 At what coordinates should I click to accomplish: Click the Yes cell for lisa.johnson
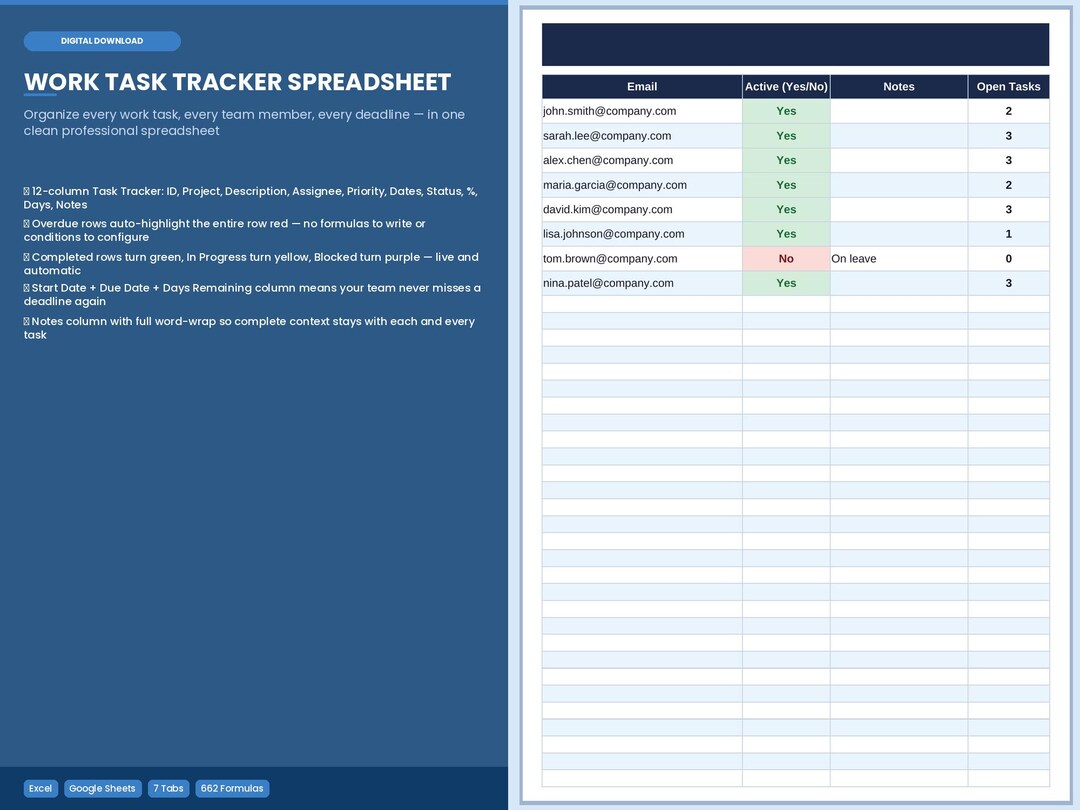coord(786,234)
